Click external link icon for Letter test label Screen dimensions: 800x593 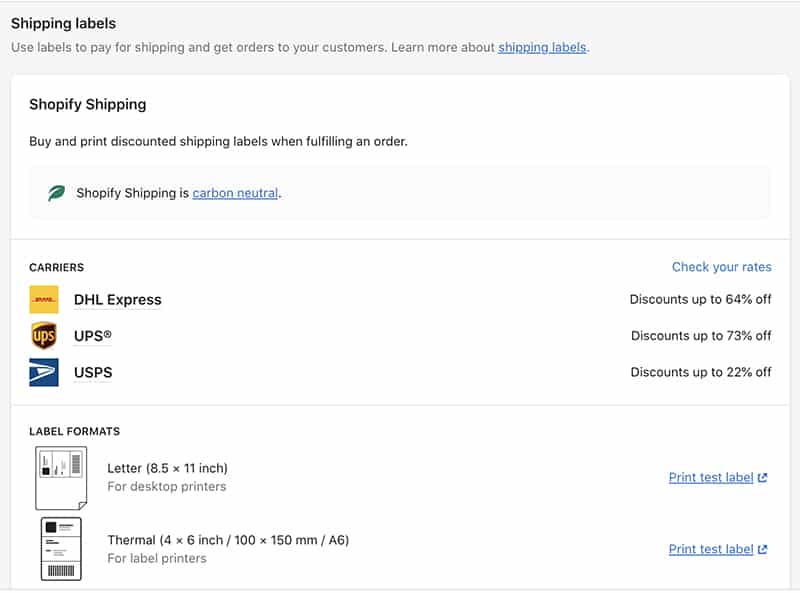(x=762, y=478)
